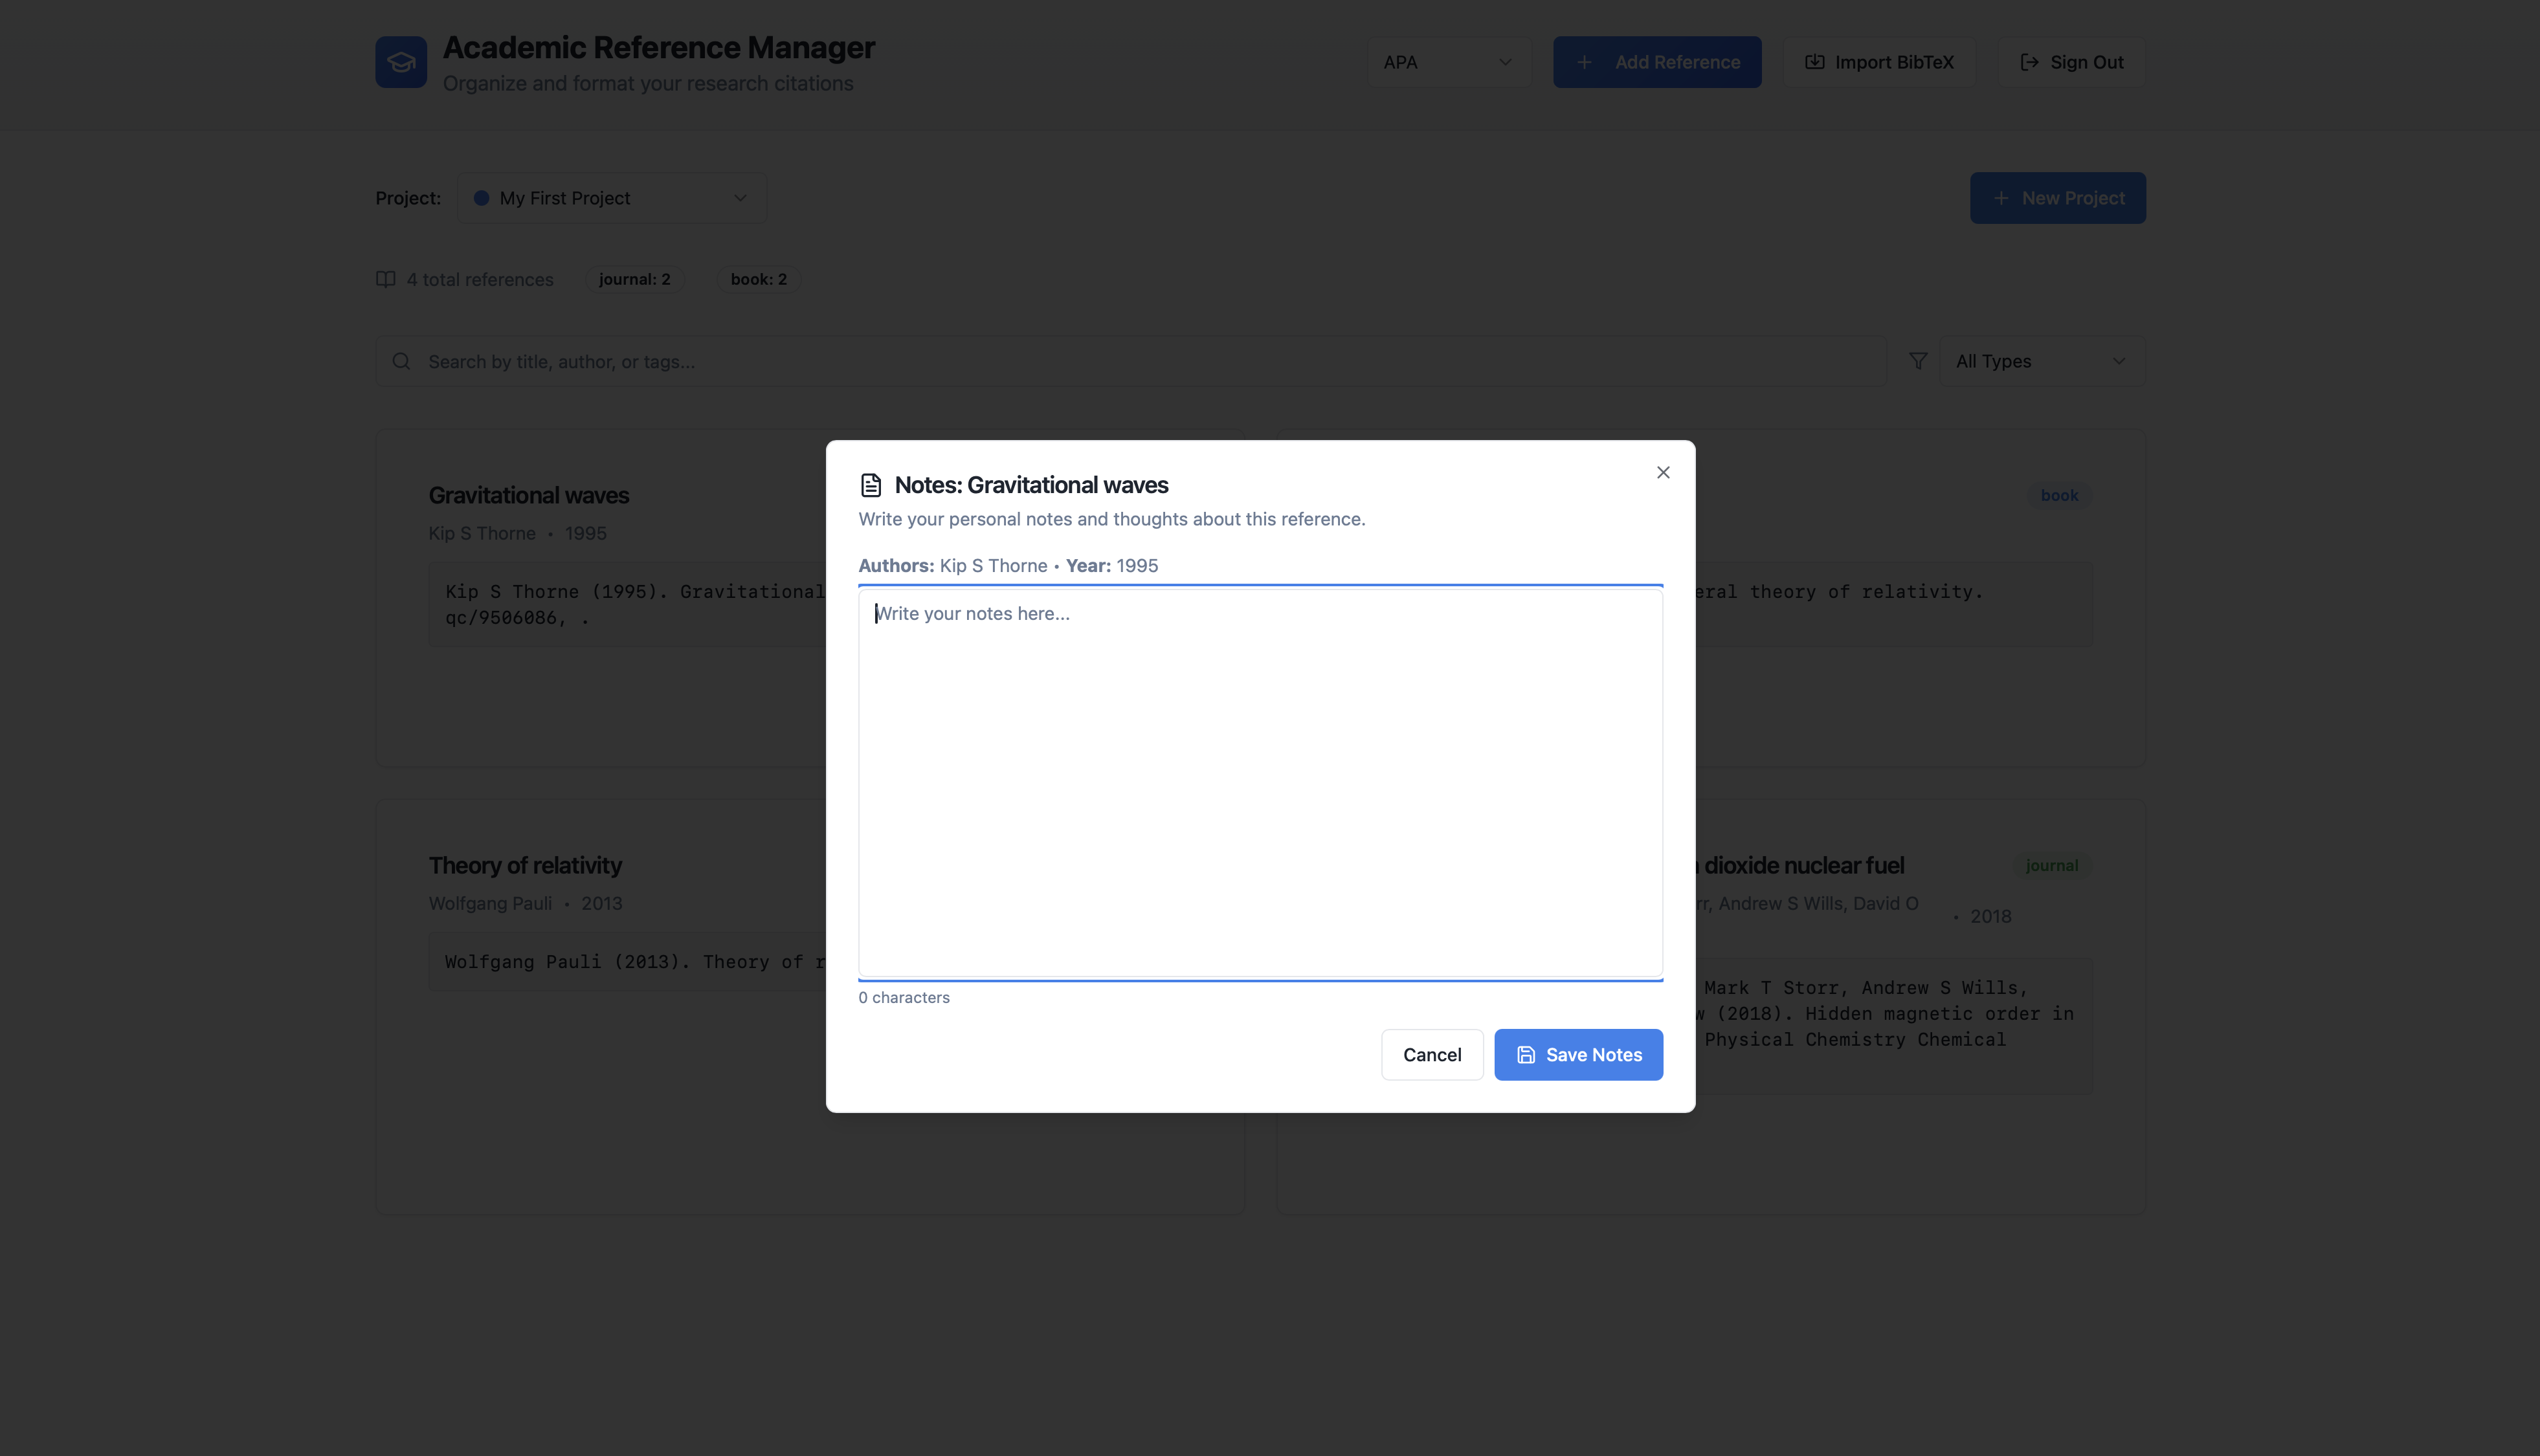Image resolution: width=2540 pixels, height=1456 pixels.
Task: Click the filter funnel icon
Action: tap(1918, 361)
